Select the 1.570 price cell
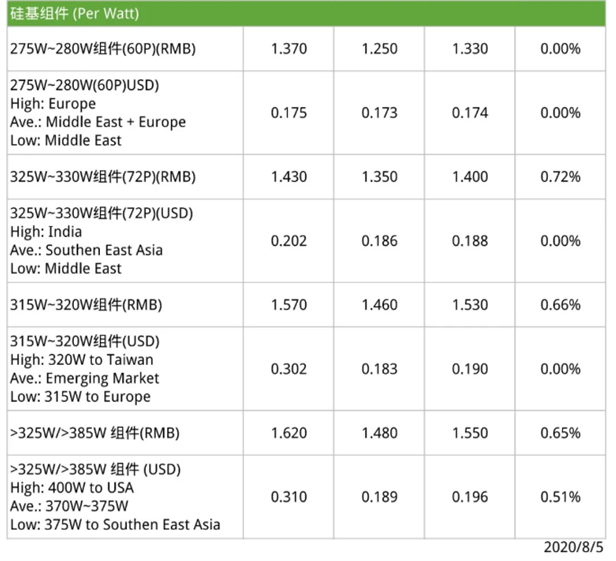The height and width of the screenshot is (561, 616). click(288, 304)
